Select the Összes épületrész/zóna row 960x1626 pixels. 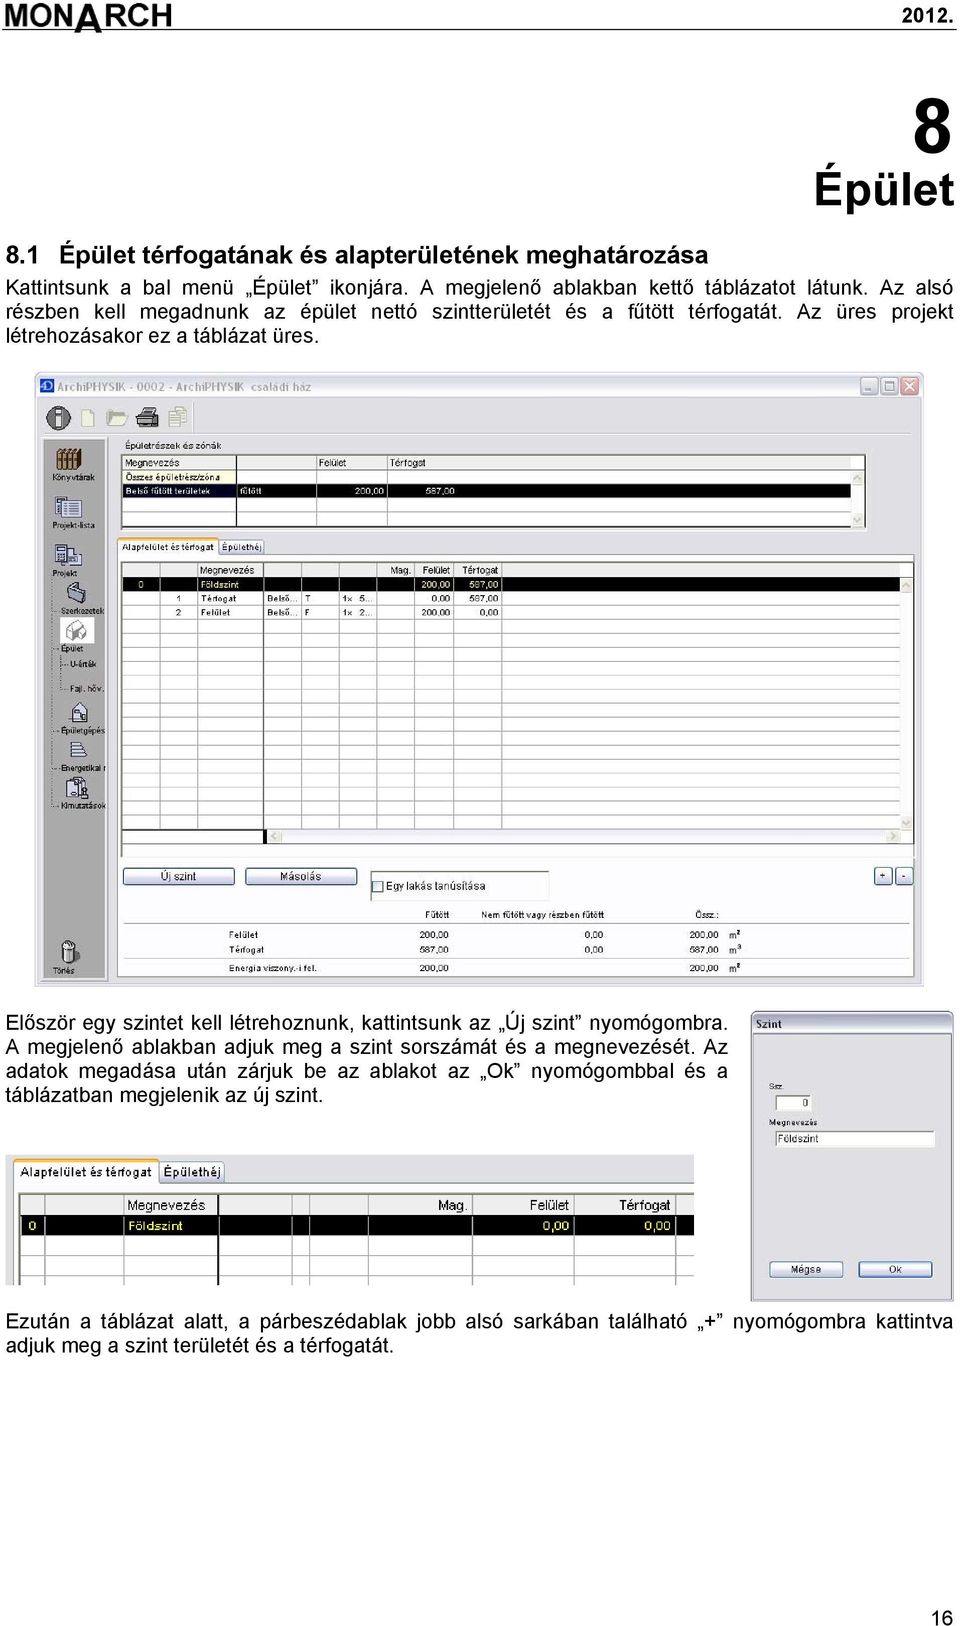click(x=486, y=477)
